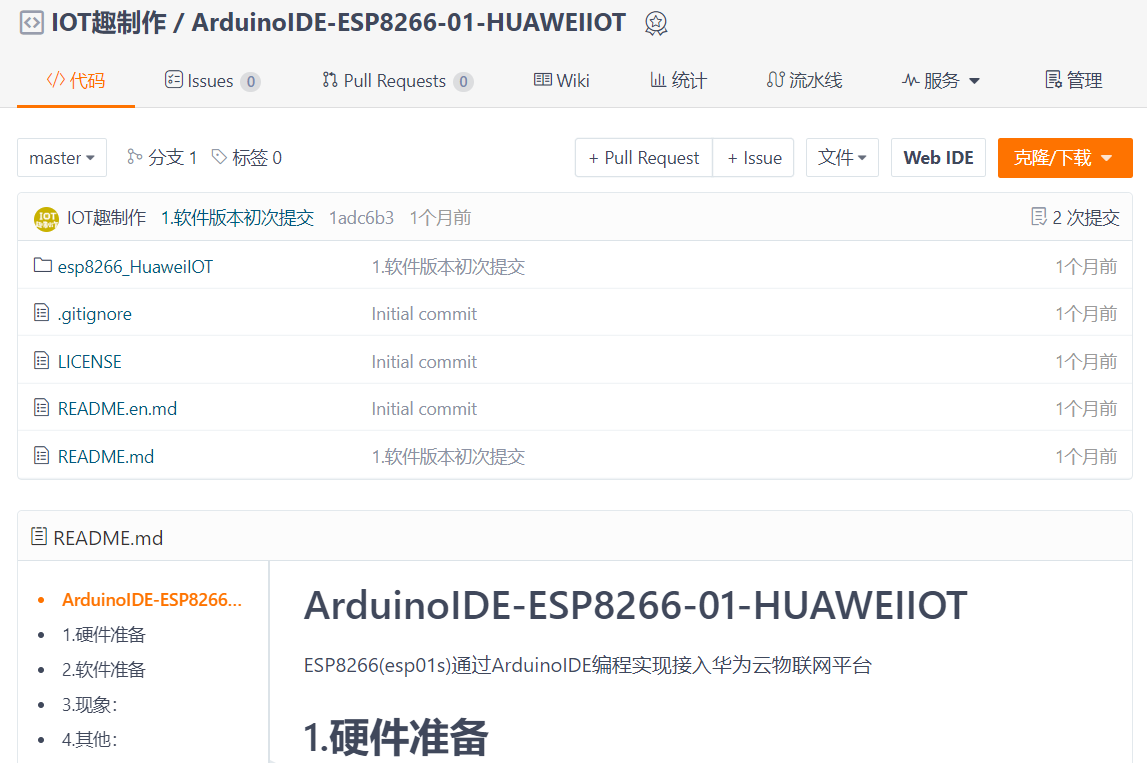Open the Issues tab
The image size is (1147, 763).
point(212,80)
